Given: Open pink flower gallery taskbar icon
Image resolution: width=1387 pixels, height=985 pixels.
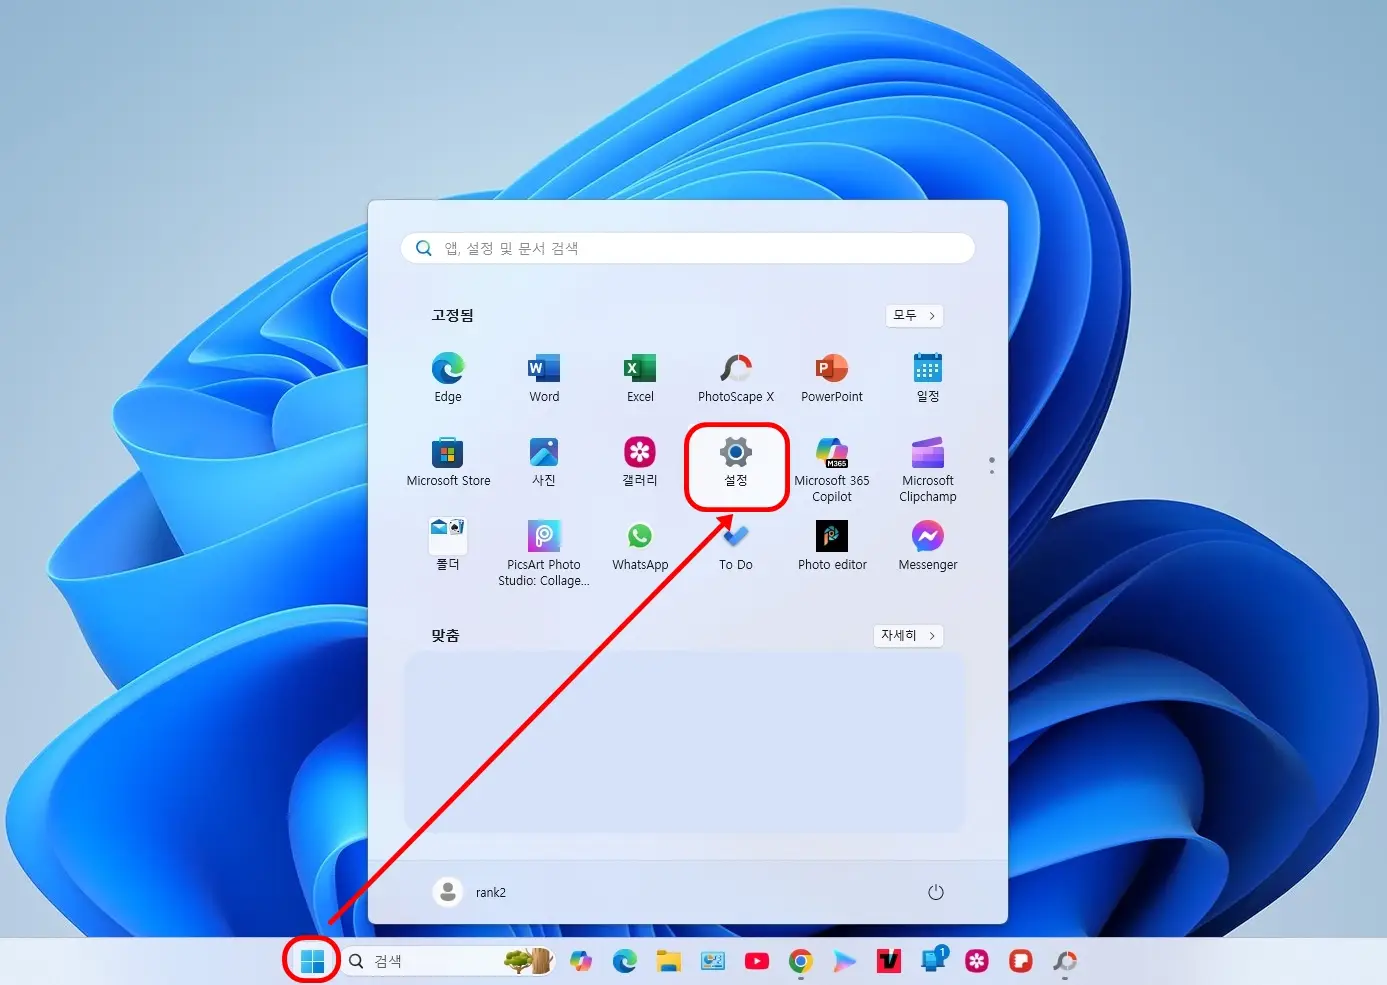Looking at the screenshot, I should [977, 961].
